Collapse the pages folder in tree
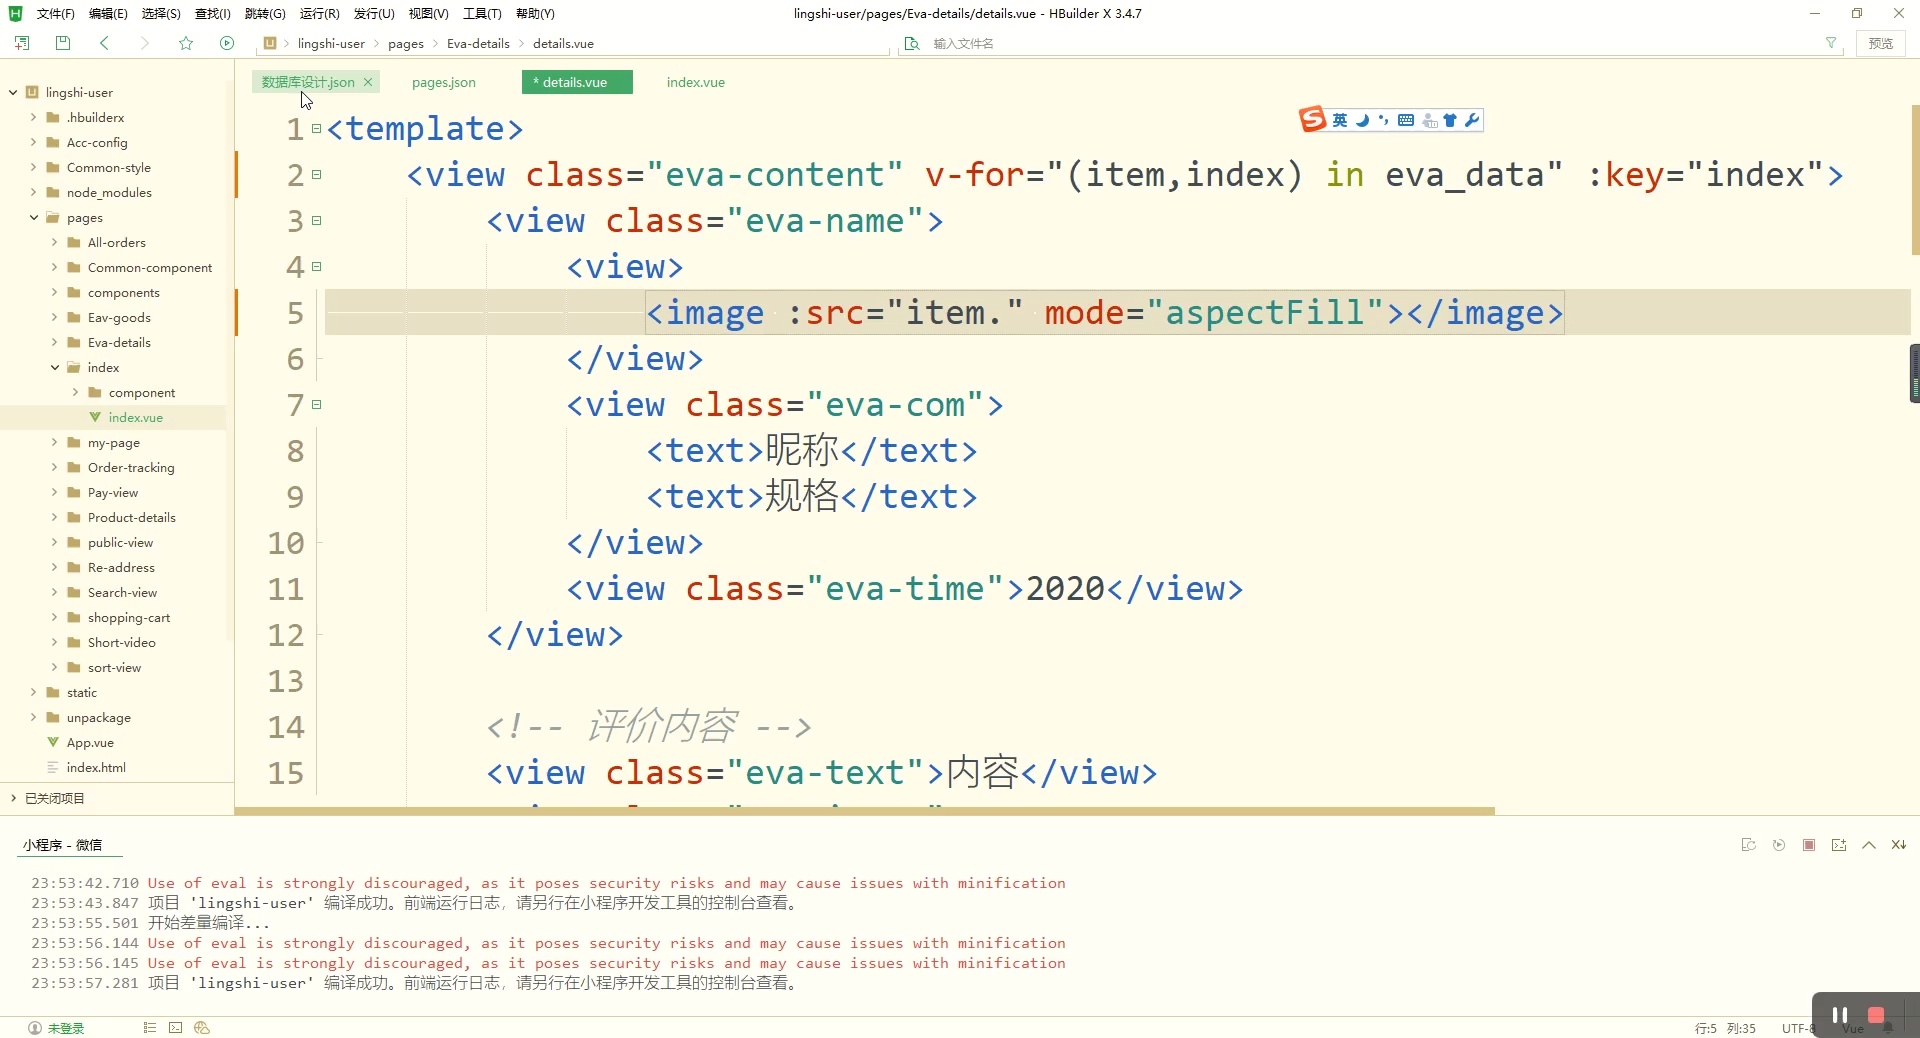 (34, 218)
